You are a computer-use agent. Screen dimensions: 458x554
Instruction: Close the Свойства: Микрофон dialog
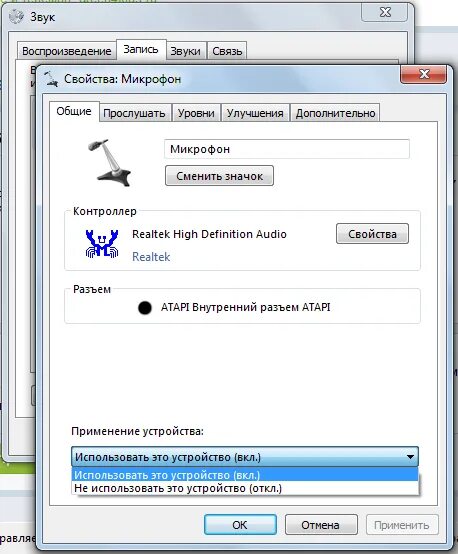pyautogui.click(x=423, y=74)
